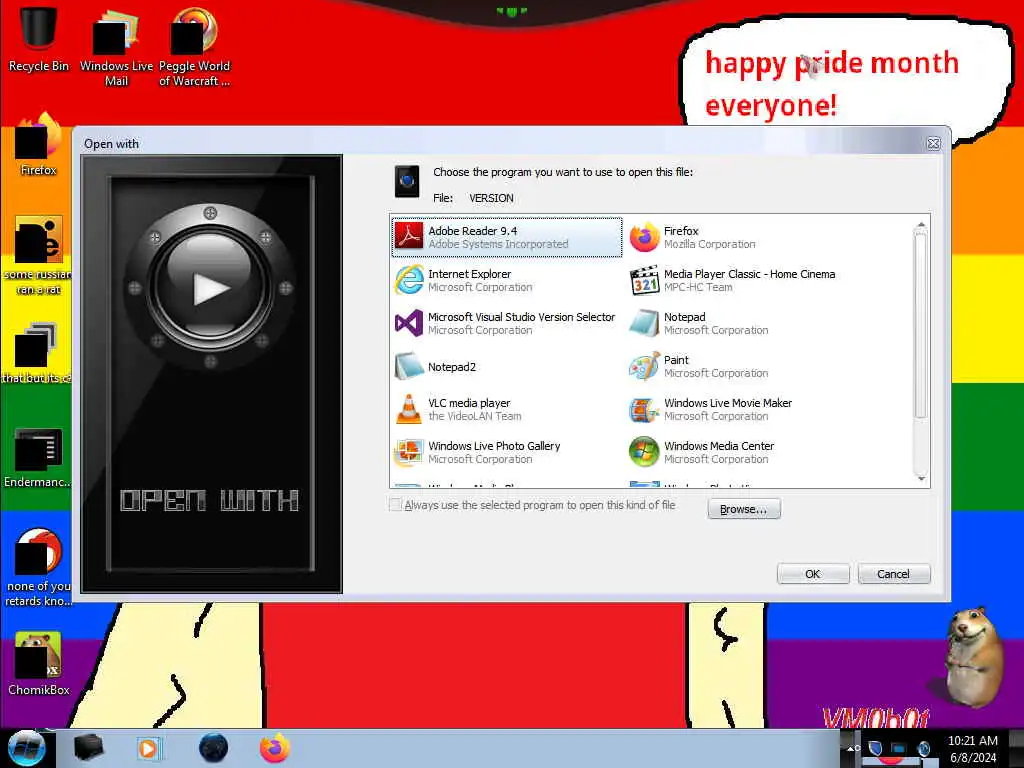Select Media Player Classic Home Cinema icon
The height and width of the screenshot is (768, 1024).
click(x=645, y=280)
